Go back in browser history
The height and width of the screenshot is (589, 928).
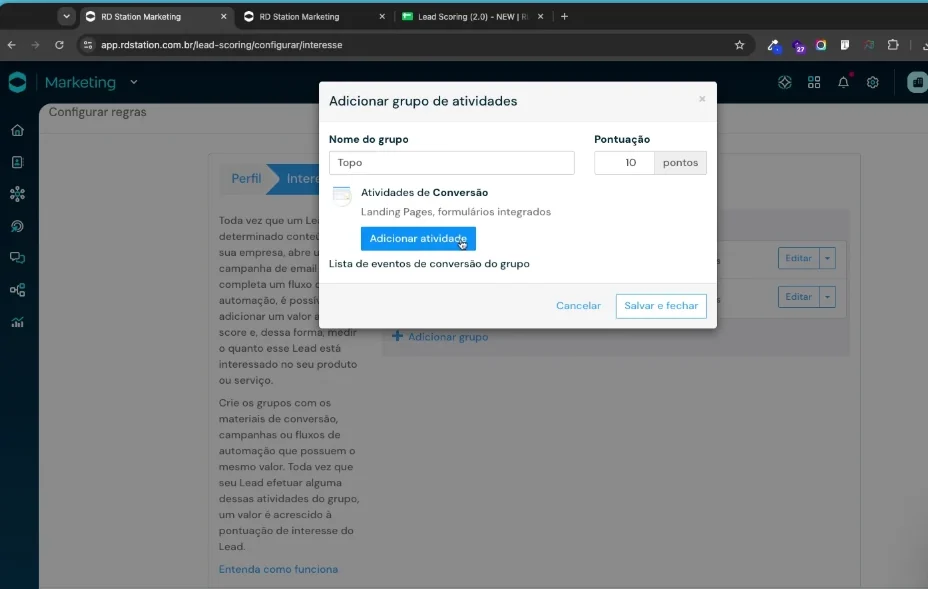pyautogui.click(x=12, y=45)
